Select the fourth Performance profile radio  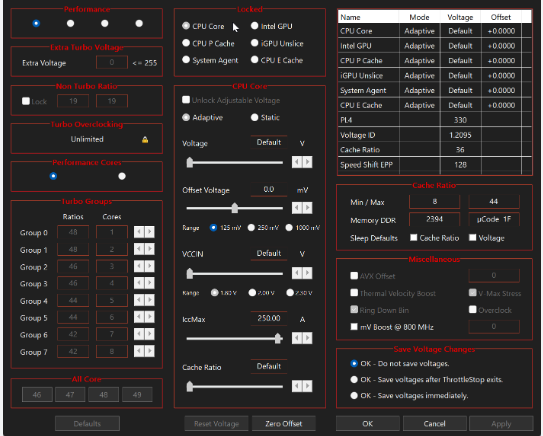(x=139, y=23)
